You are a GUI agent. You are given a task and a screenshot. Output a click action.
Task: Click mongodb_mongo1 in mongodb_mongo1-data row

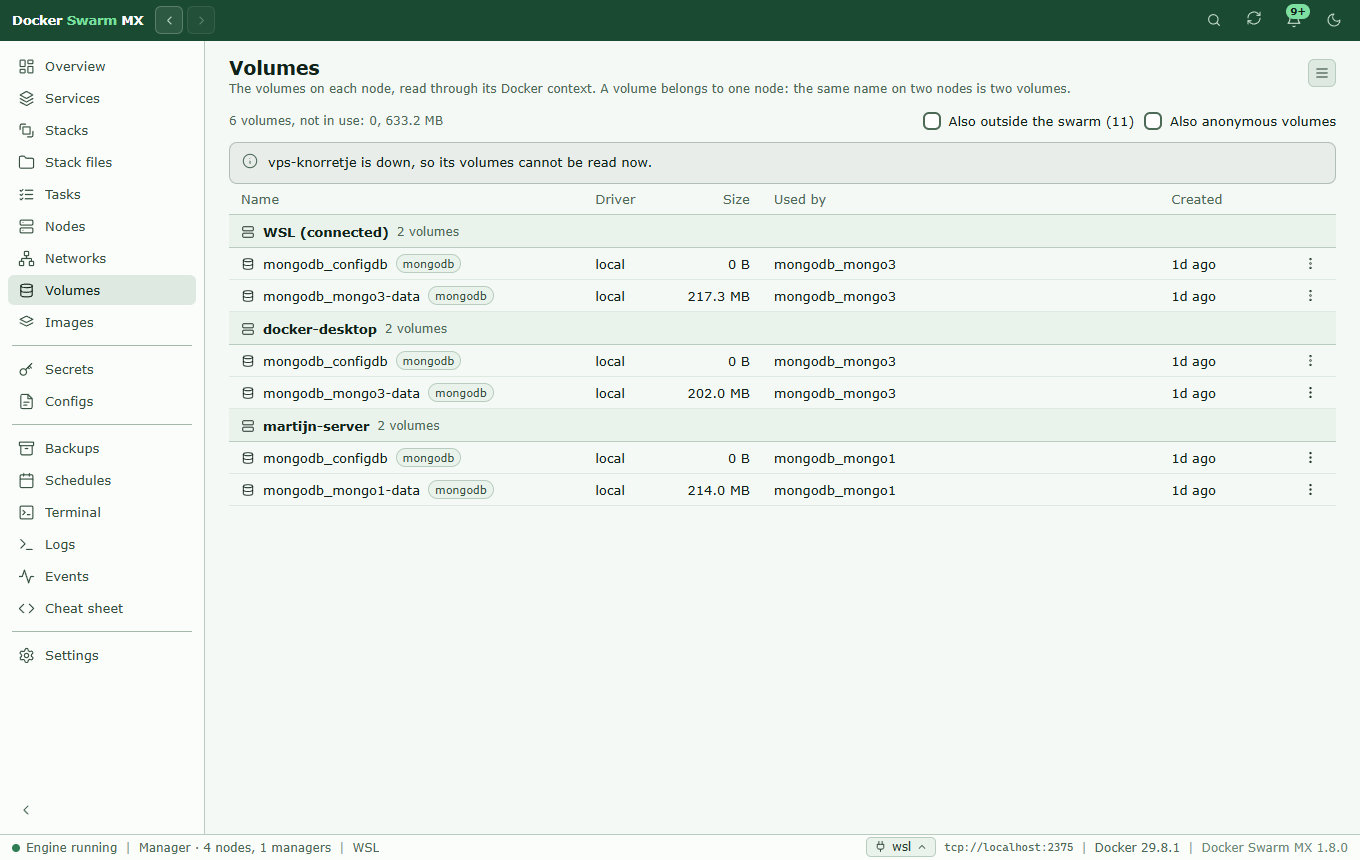[834, 490]
